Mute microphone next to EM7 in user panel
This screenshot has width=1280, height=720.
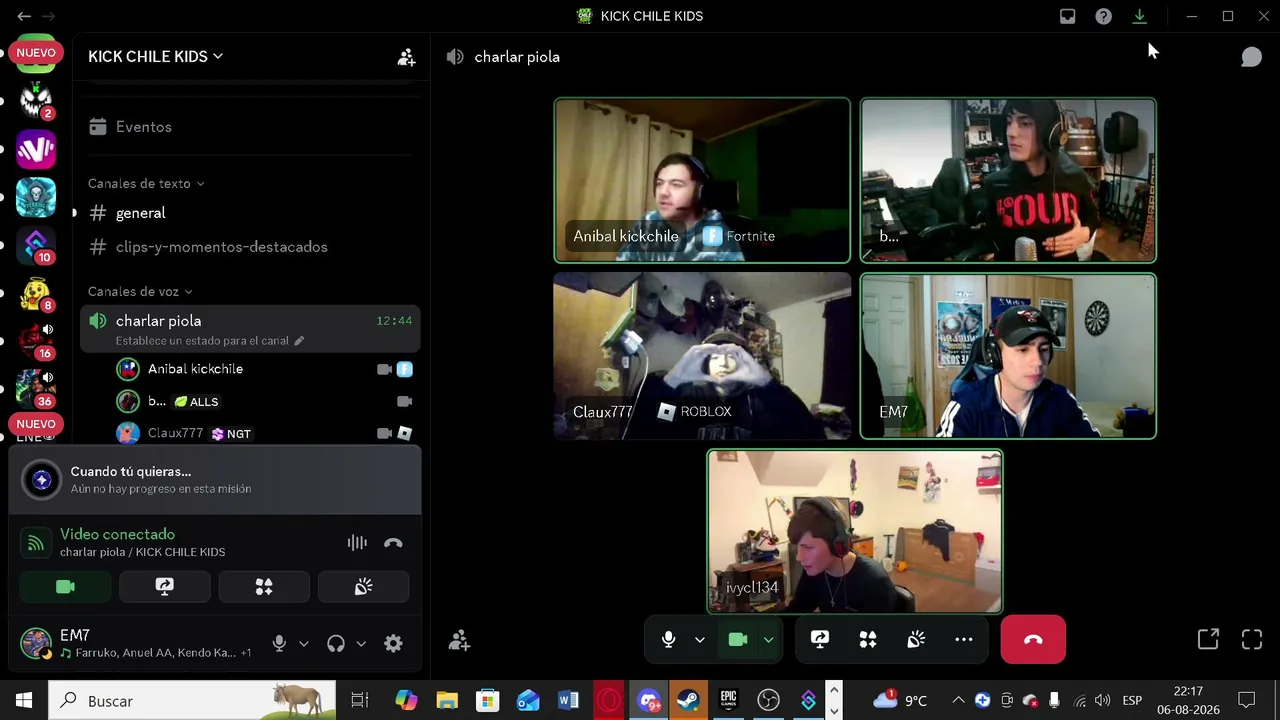[x=279, y=644]
